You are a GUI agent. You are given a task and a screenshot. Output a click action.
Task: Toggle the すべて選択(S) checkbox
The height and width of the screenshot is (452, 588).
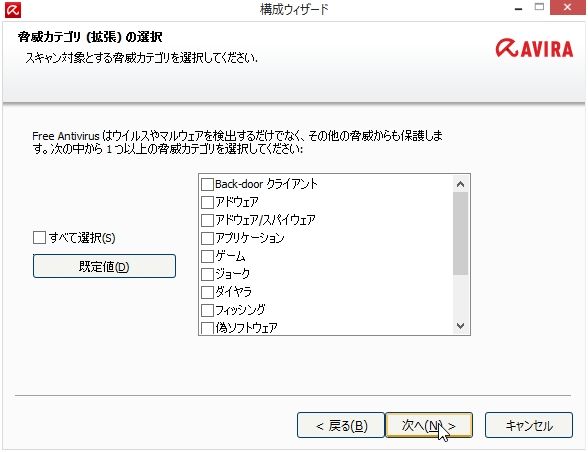click(39, 237)
